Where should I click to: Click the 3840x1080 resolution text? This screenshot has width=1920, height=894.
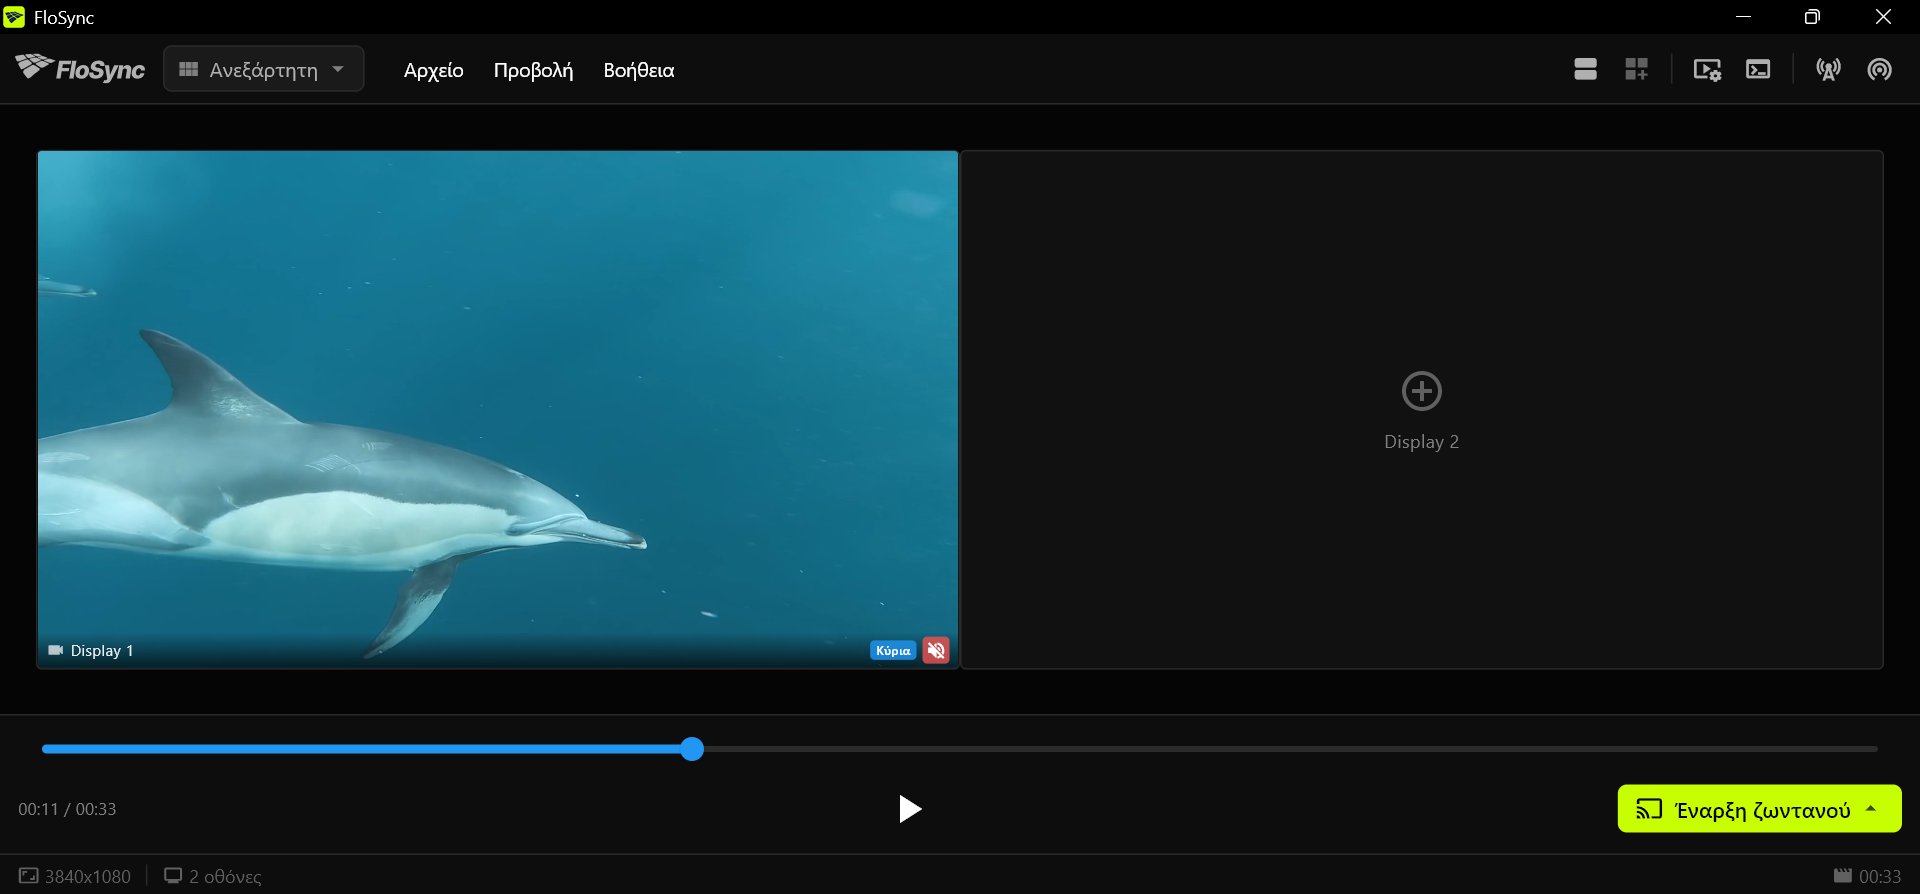(88, 877)
